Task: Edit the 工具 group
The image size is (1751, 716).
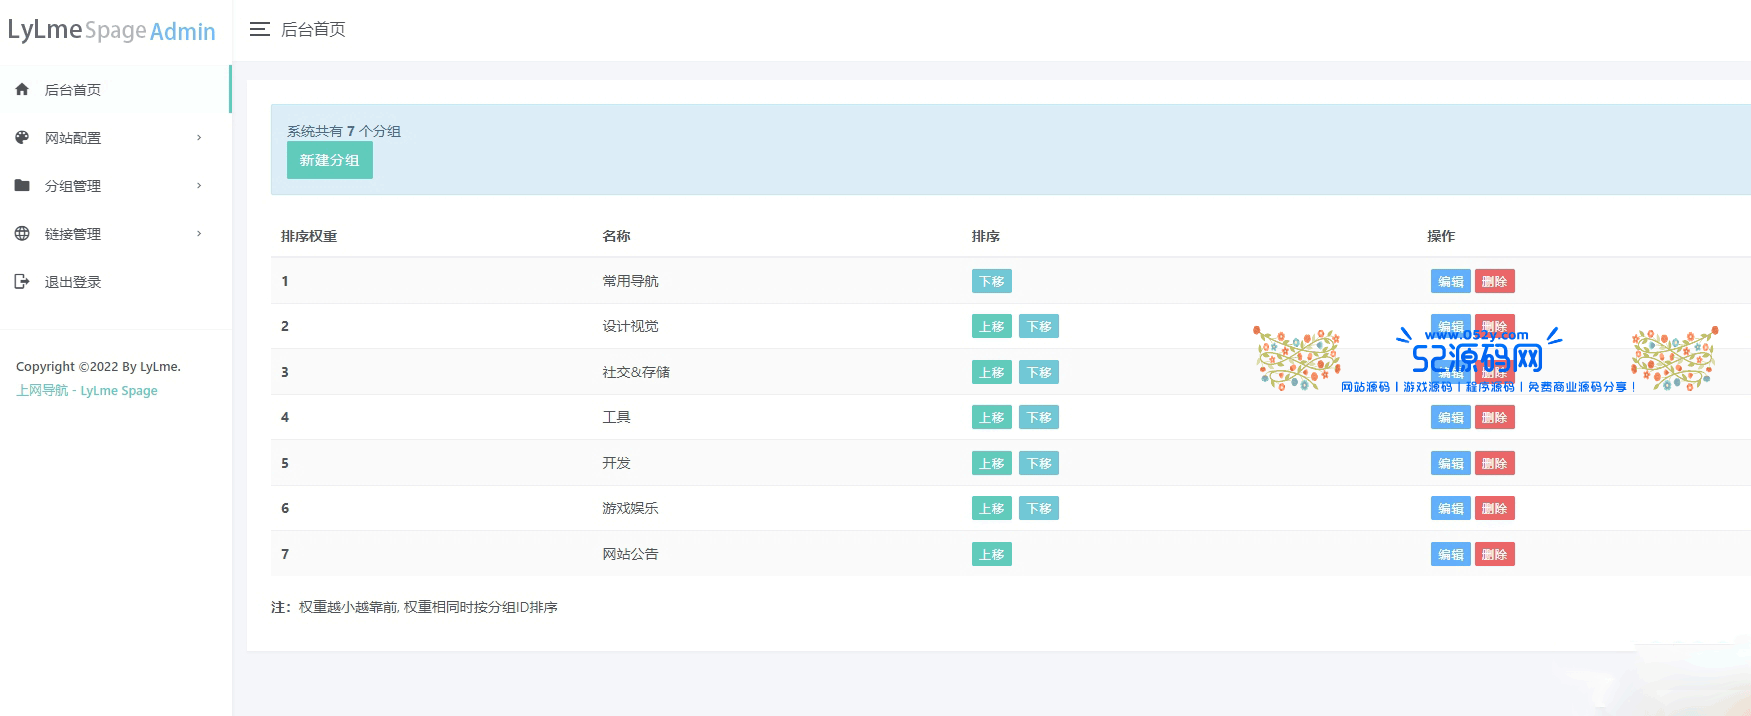Action: tap(1450, 418)
